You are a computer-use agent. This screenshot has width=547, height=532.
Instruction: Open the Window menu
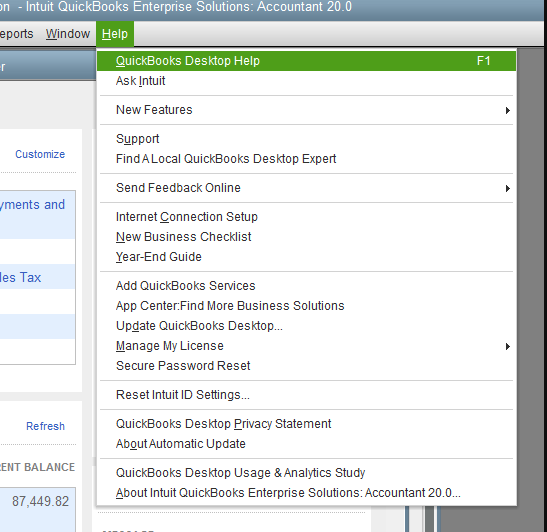68,34
